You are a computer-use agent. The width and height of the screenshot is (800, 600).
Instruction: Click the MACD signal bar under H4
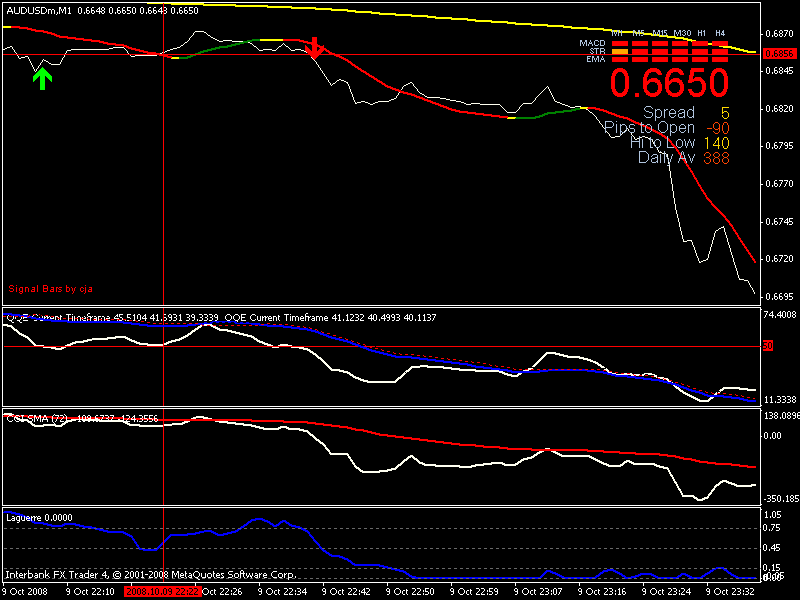pyautogui.click(x=720, y=44)
